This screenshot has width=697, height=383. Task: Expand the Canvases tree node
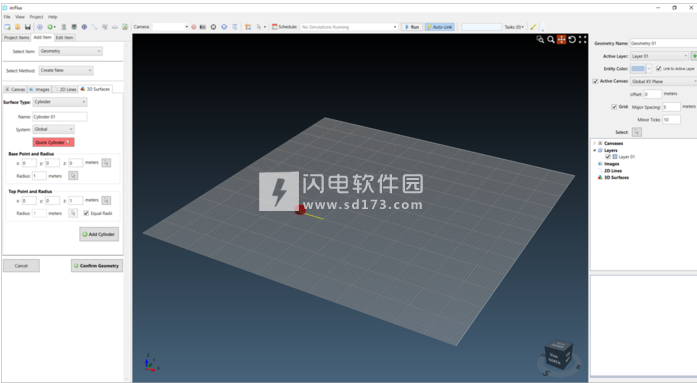[x=594, y=143]
